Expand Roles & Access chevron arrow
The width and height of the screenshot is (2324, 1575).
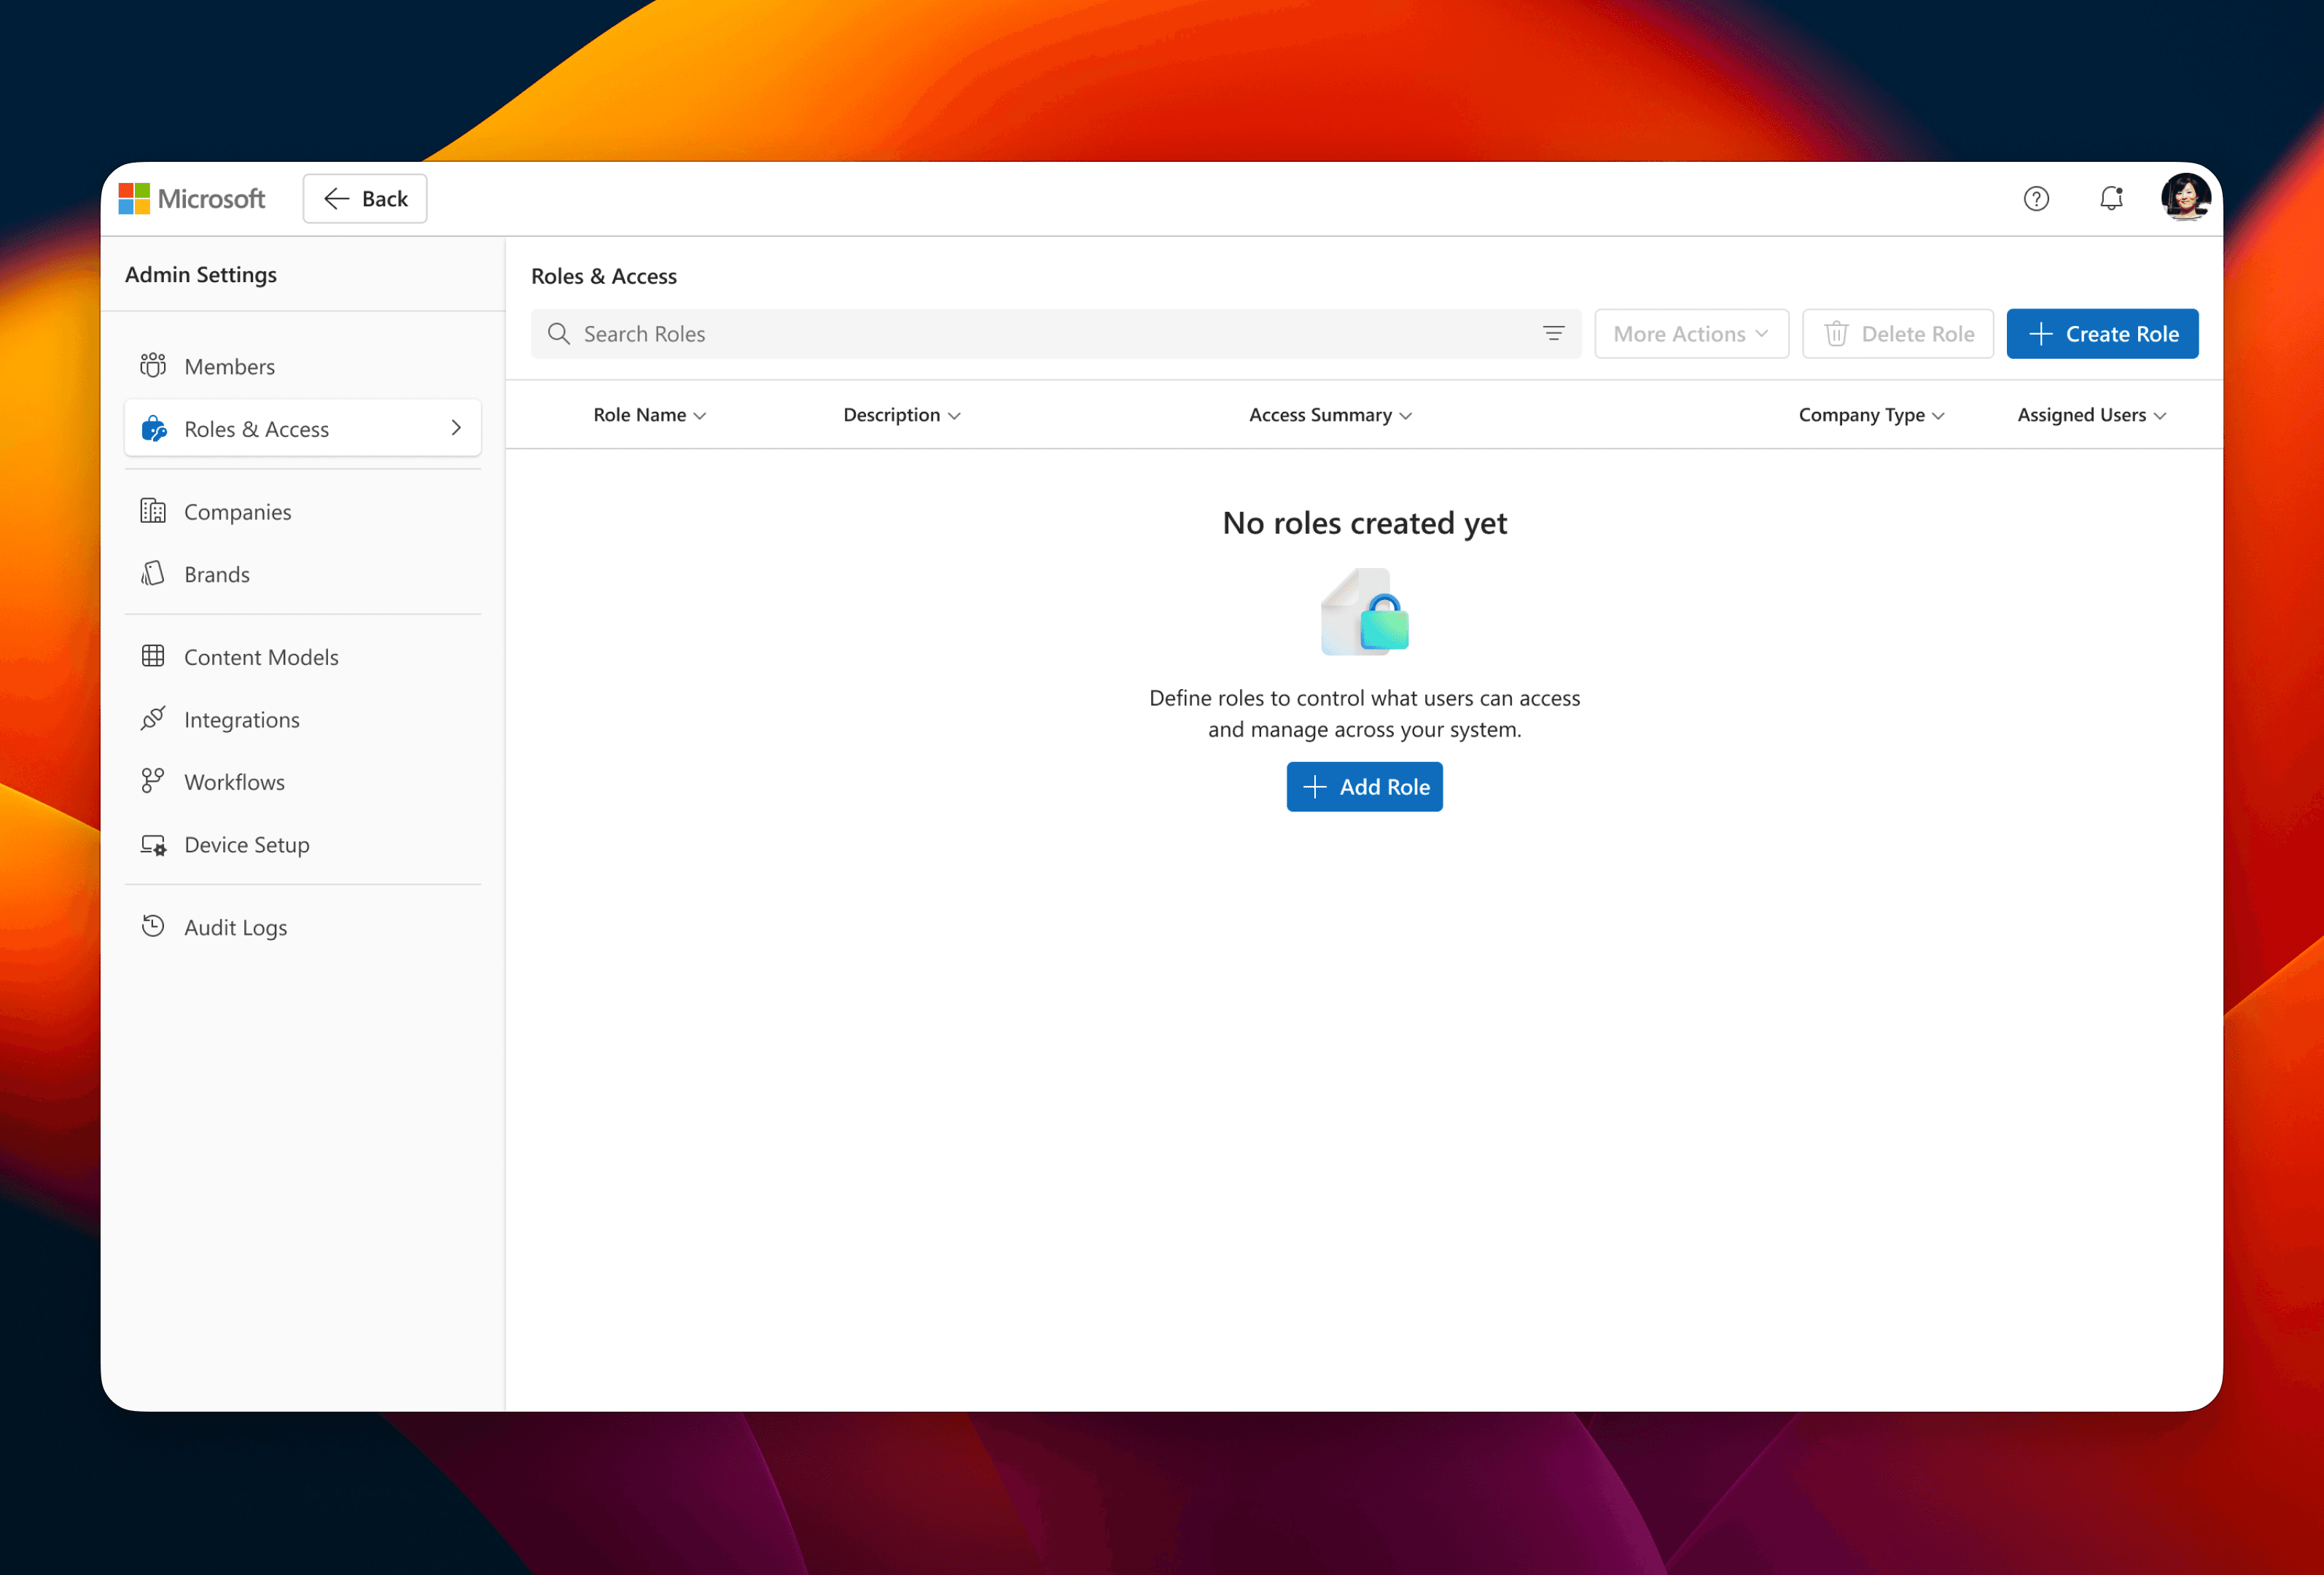point(456,428)
